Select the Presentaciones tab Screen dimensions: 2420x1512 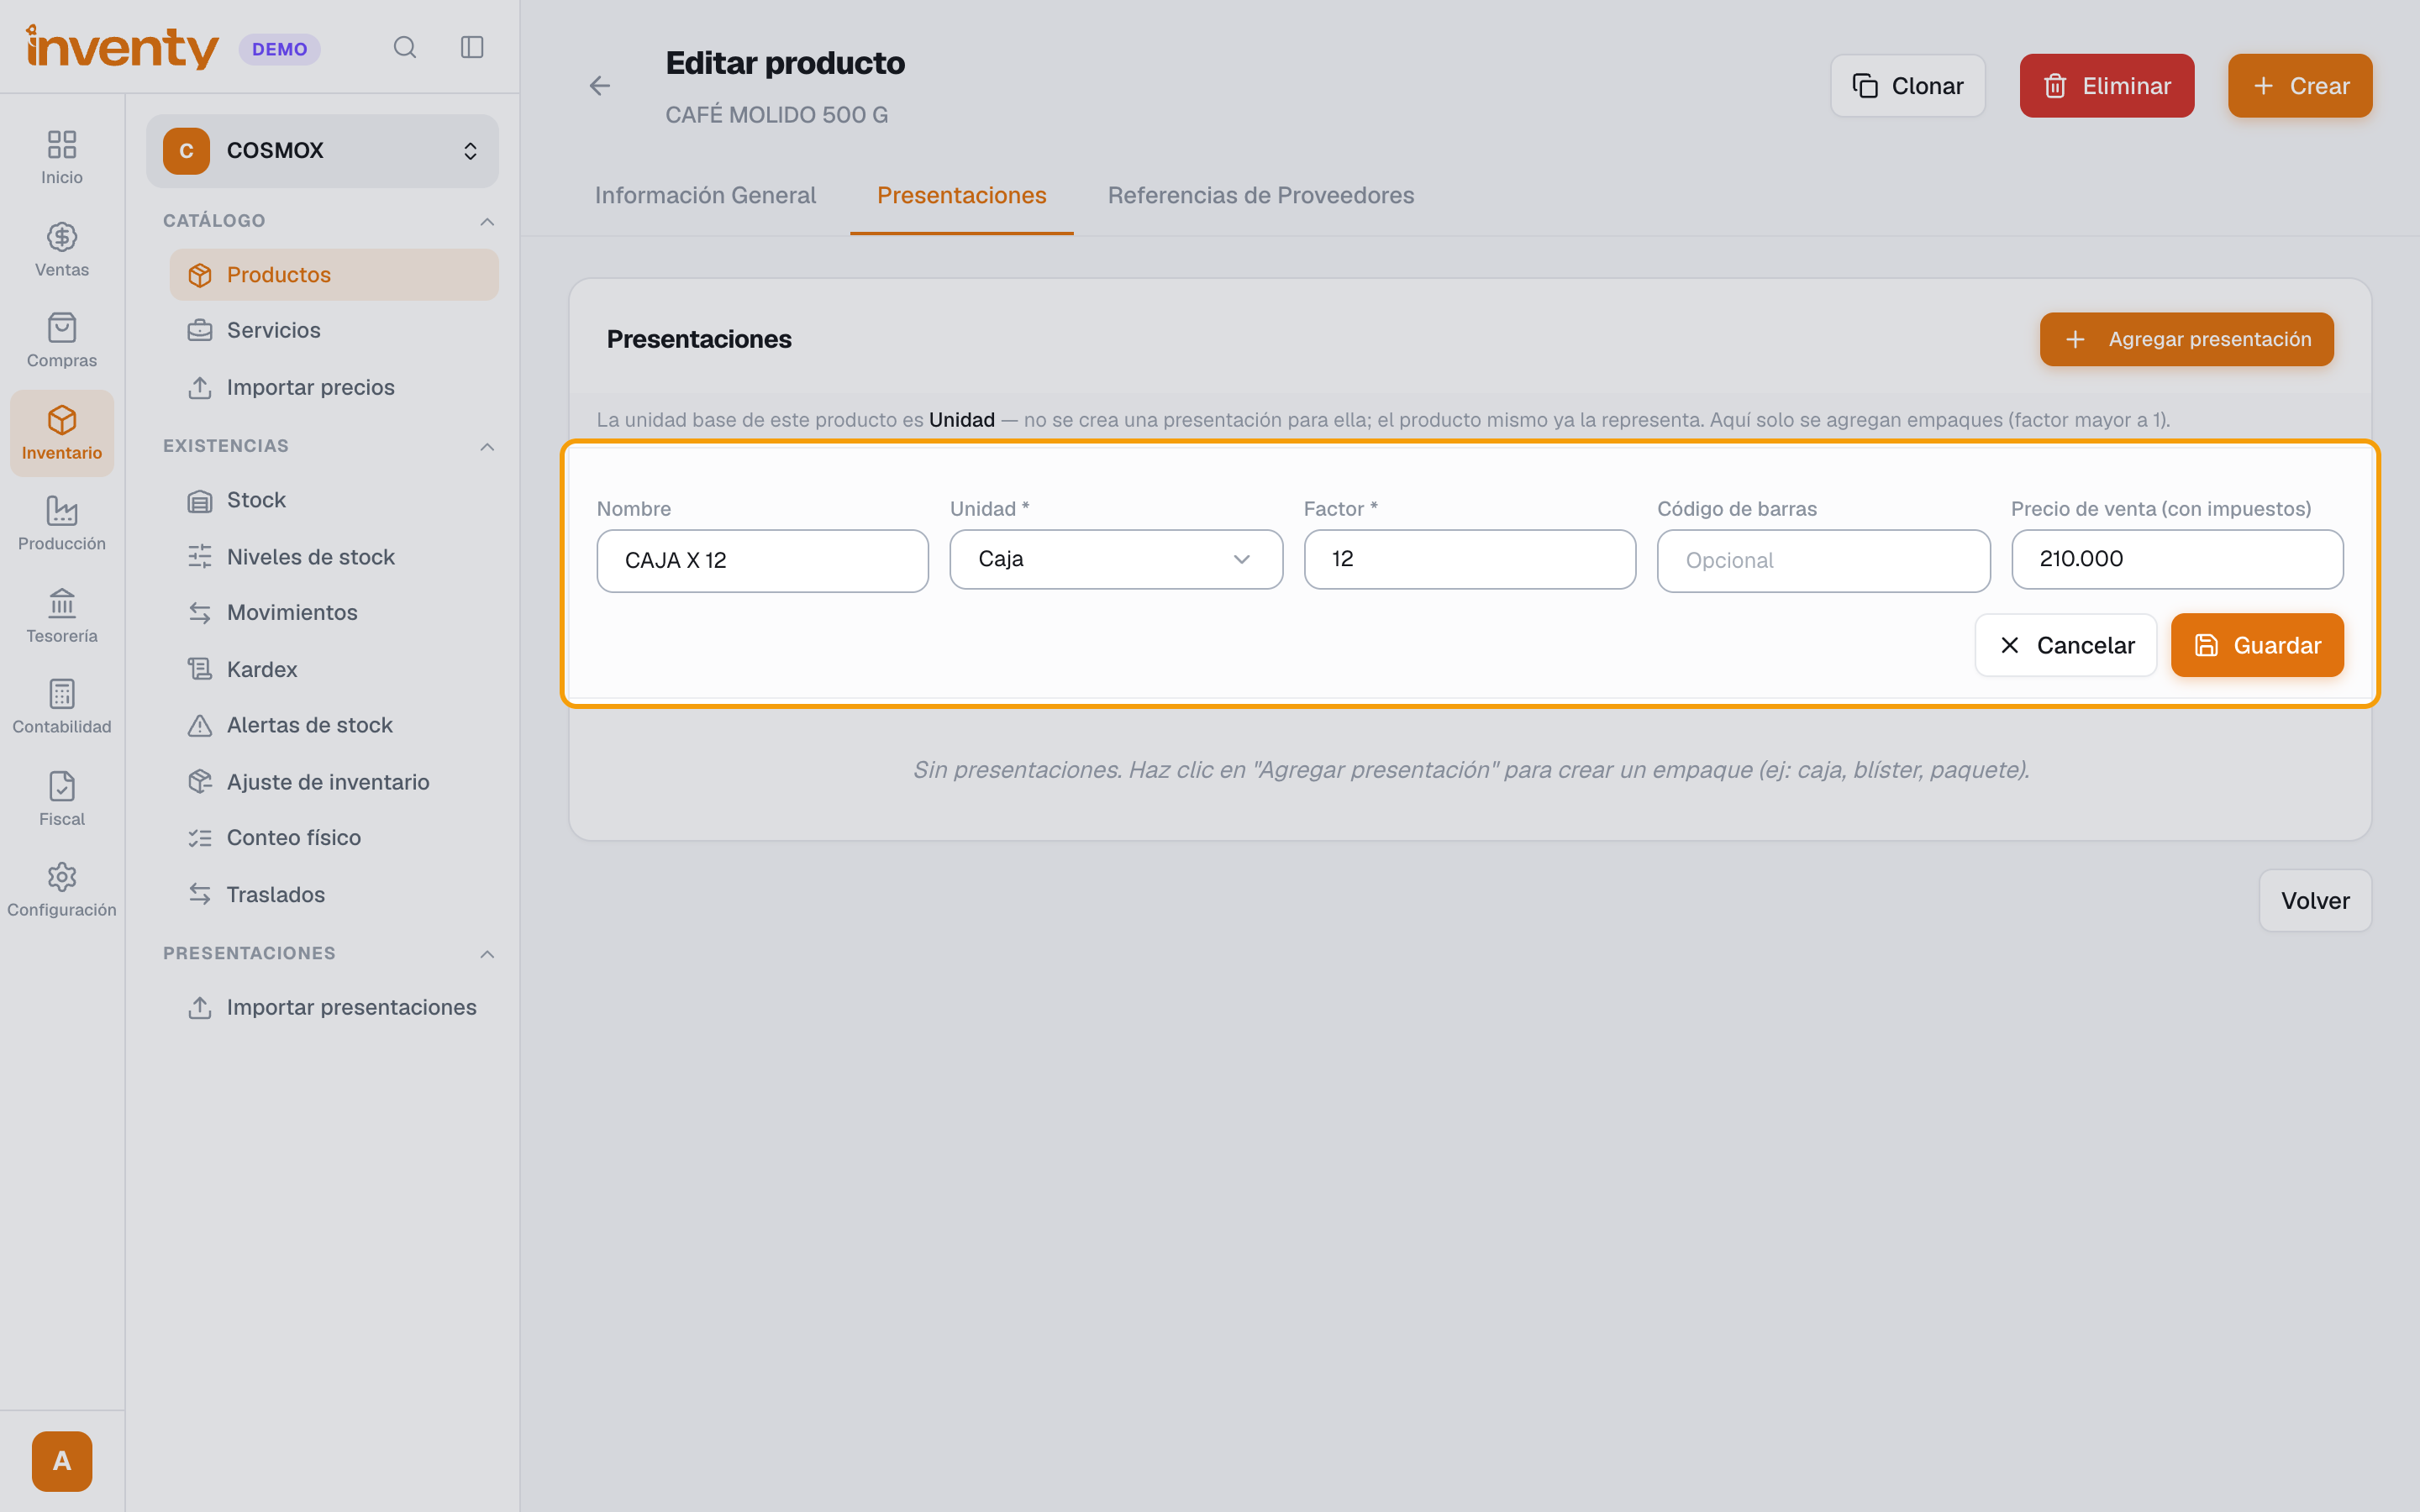coord(961,195)
